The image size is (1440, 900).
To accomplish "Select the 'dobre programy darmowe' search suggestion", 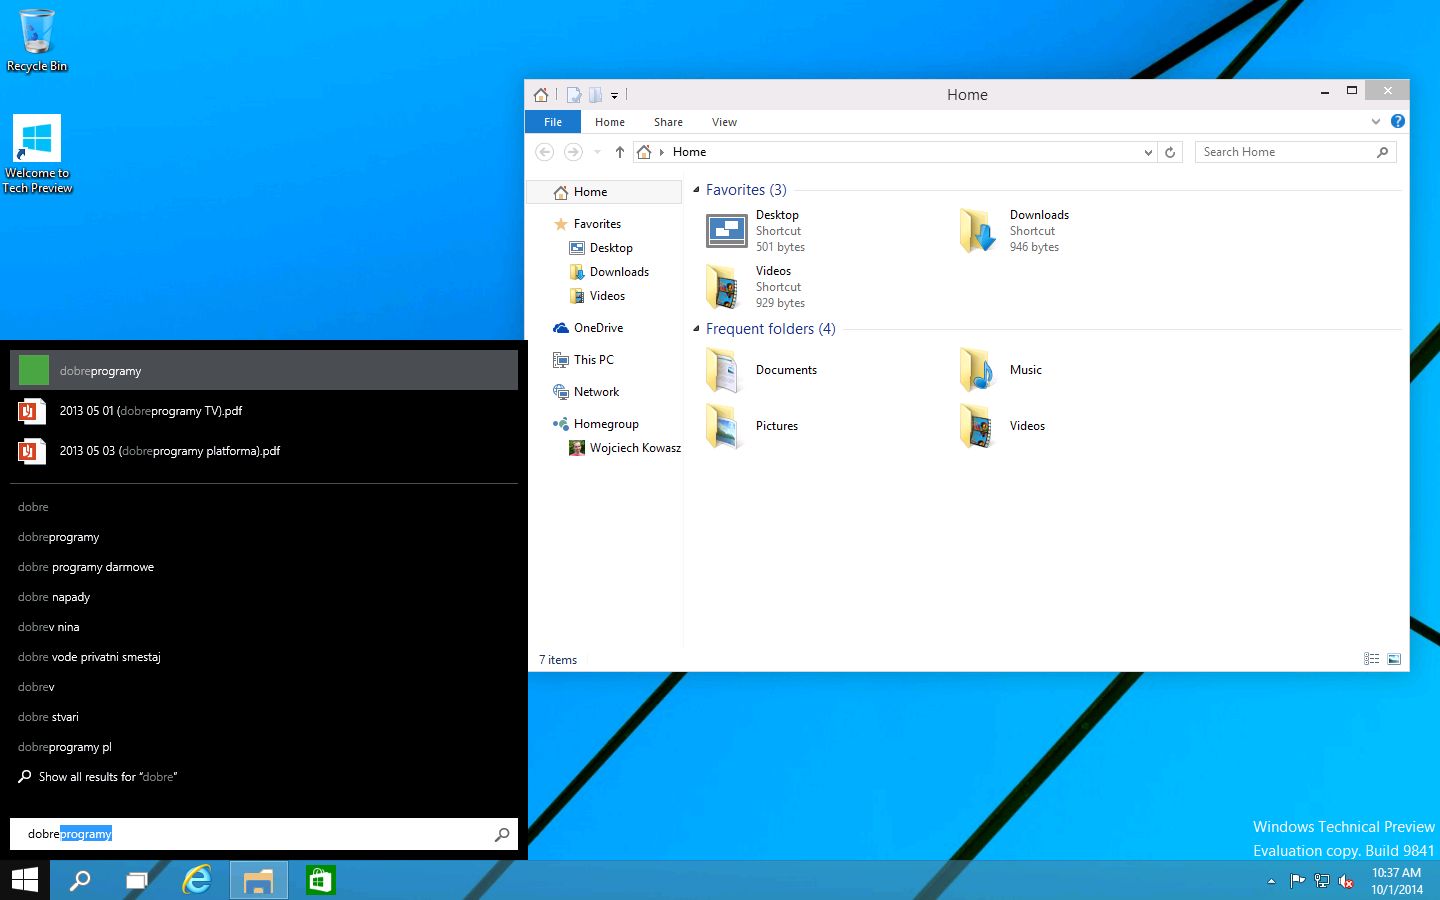I will pos(86,567).
